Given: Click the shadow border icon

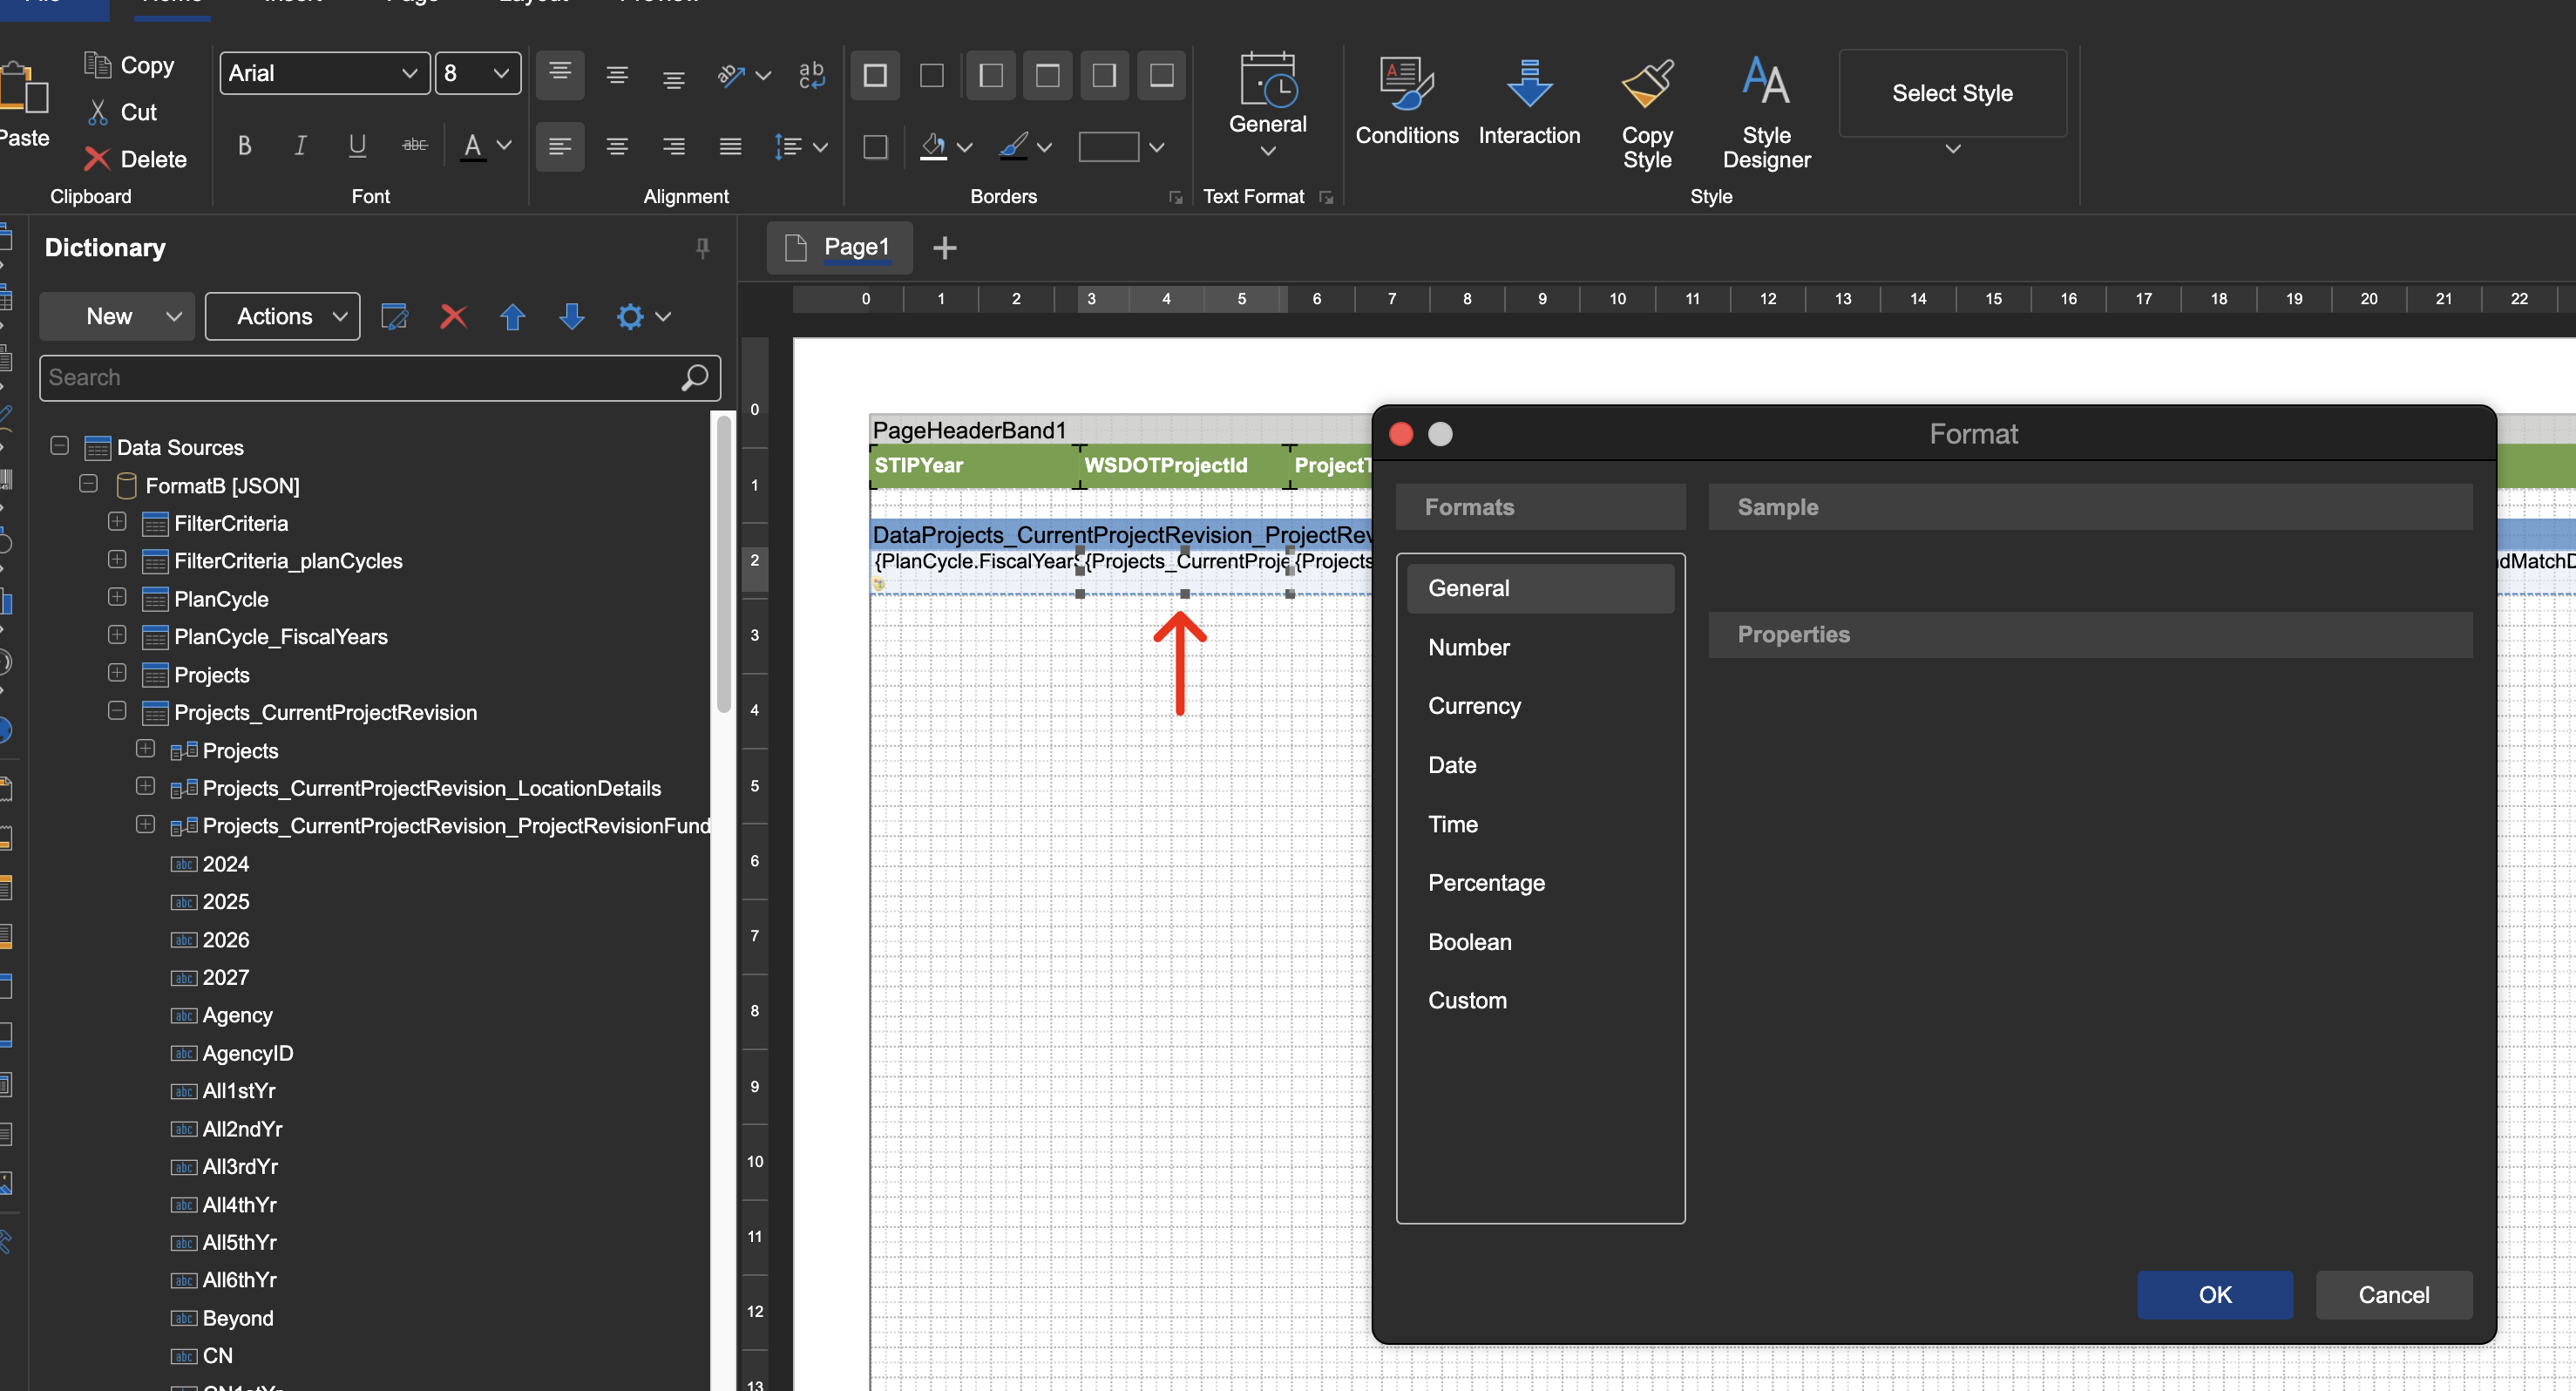Looking at the screenshot, I should pyautogui.click(x=875, y=147).
